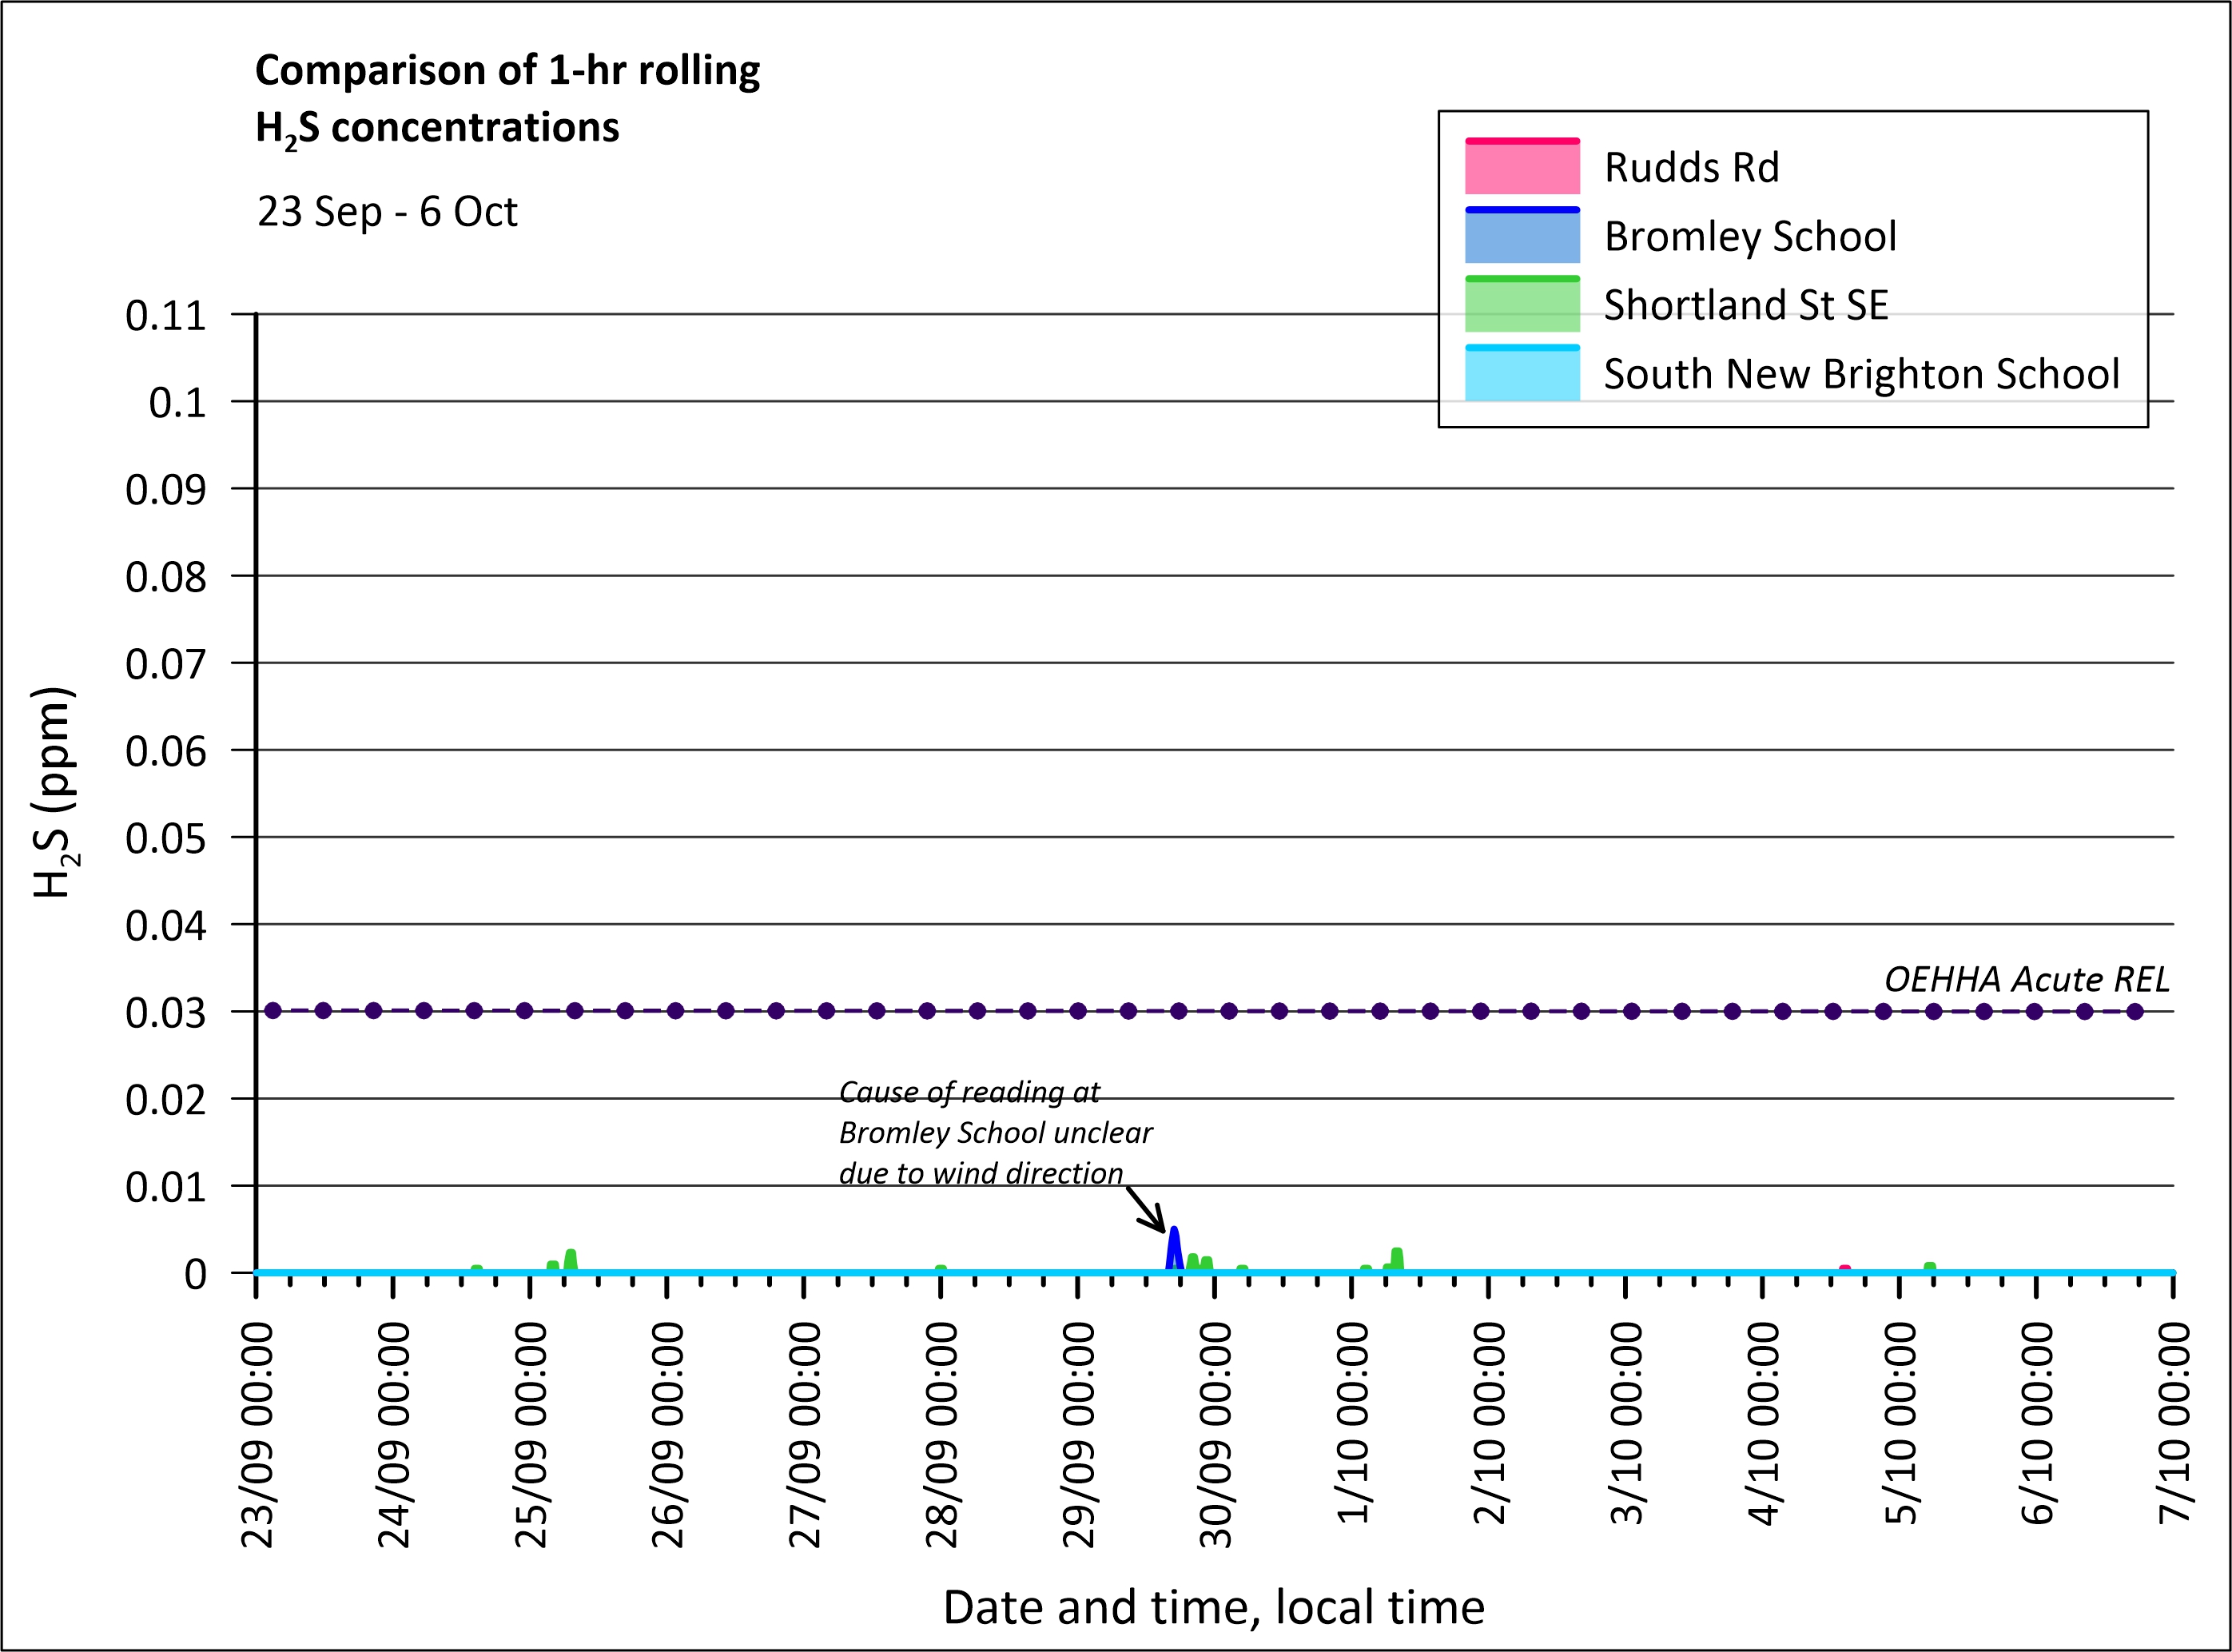This screenshot has width=2232, height=1652.
Task: Select the Bromley School legend label
Action: coord(1749,236)
